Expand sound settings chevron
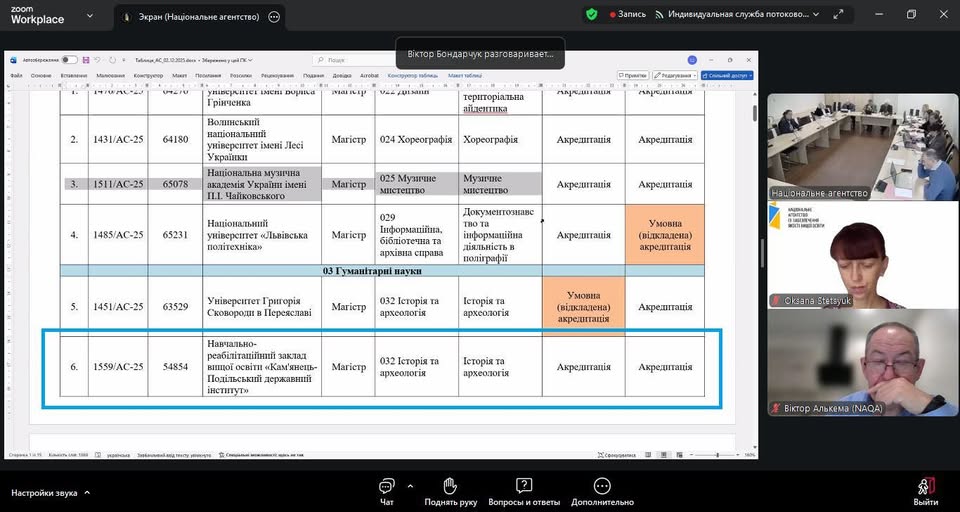960x512 pixels. (x=87, y=493)
